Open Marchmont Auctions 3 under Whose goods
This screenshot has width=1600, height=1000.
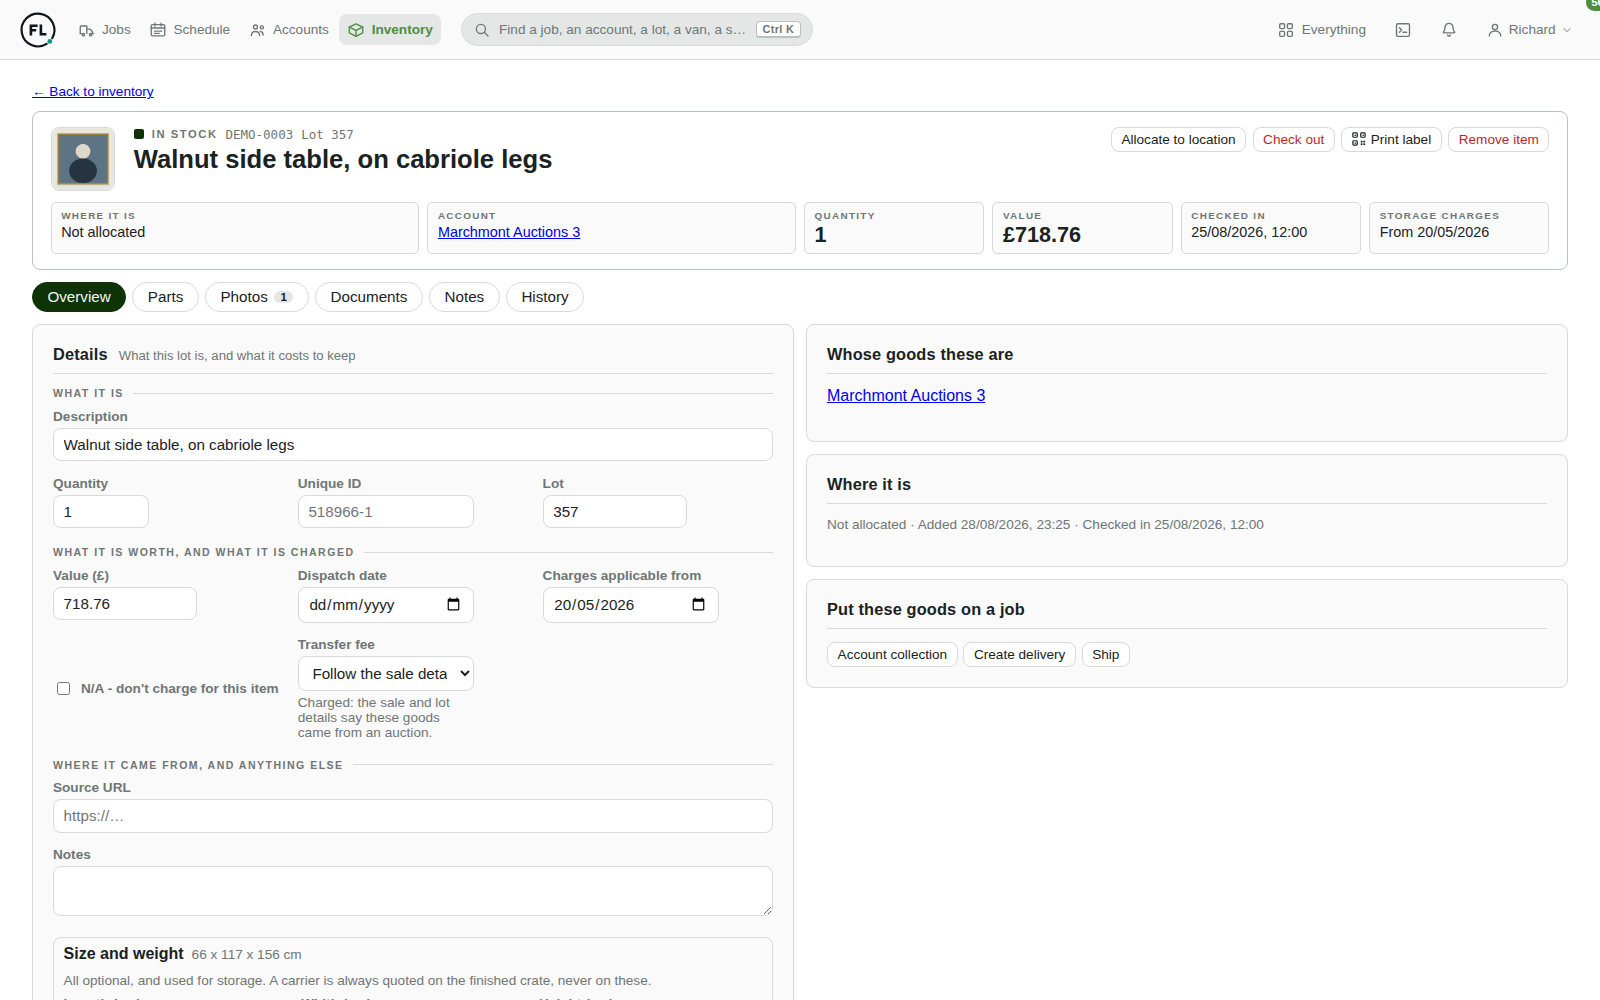coord(906,396)
